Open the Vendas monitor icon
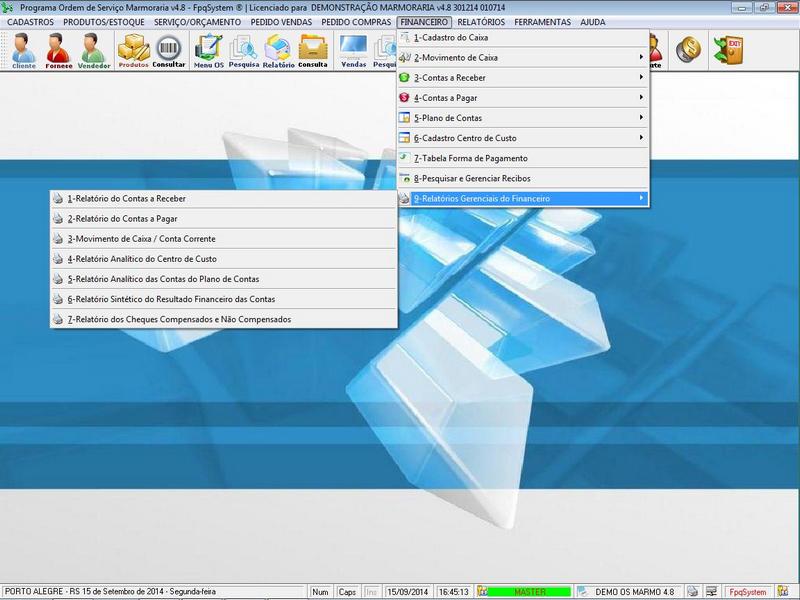The width and height of the screenshot is (800, 600). pos(354,51)
